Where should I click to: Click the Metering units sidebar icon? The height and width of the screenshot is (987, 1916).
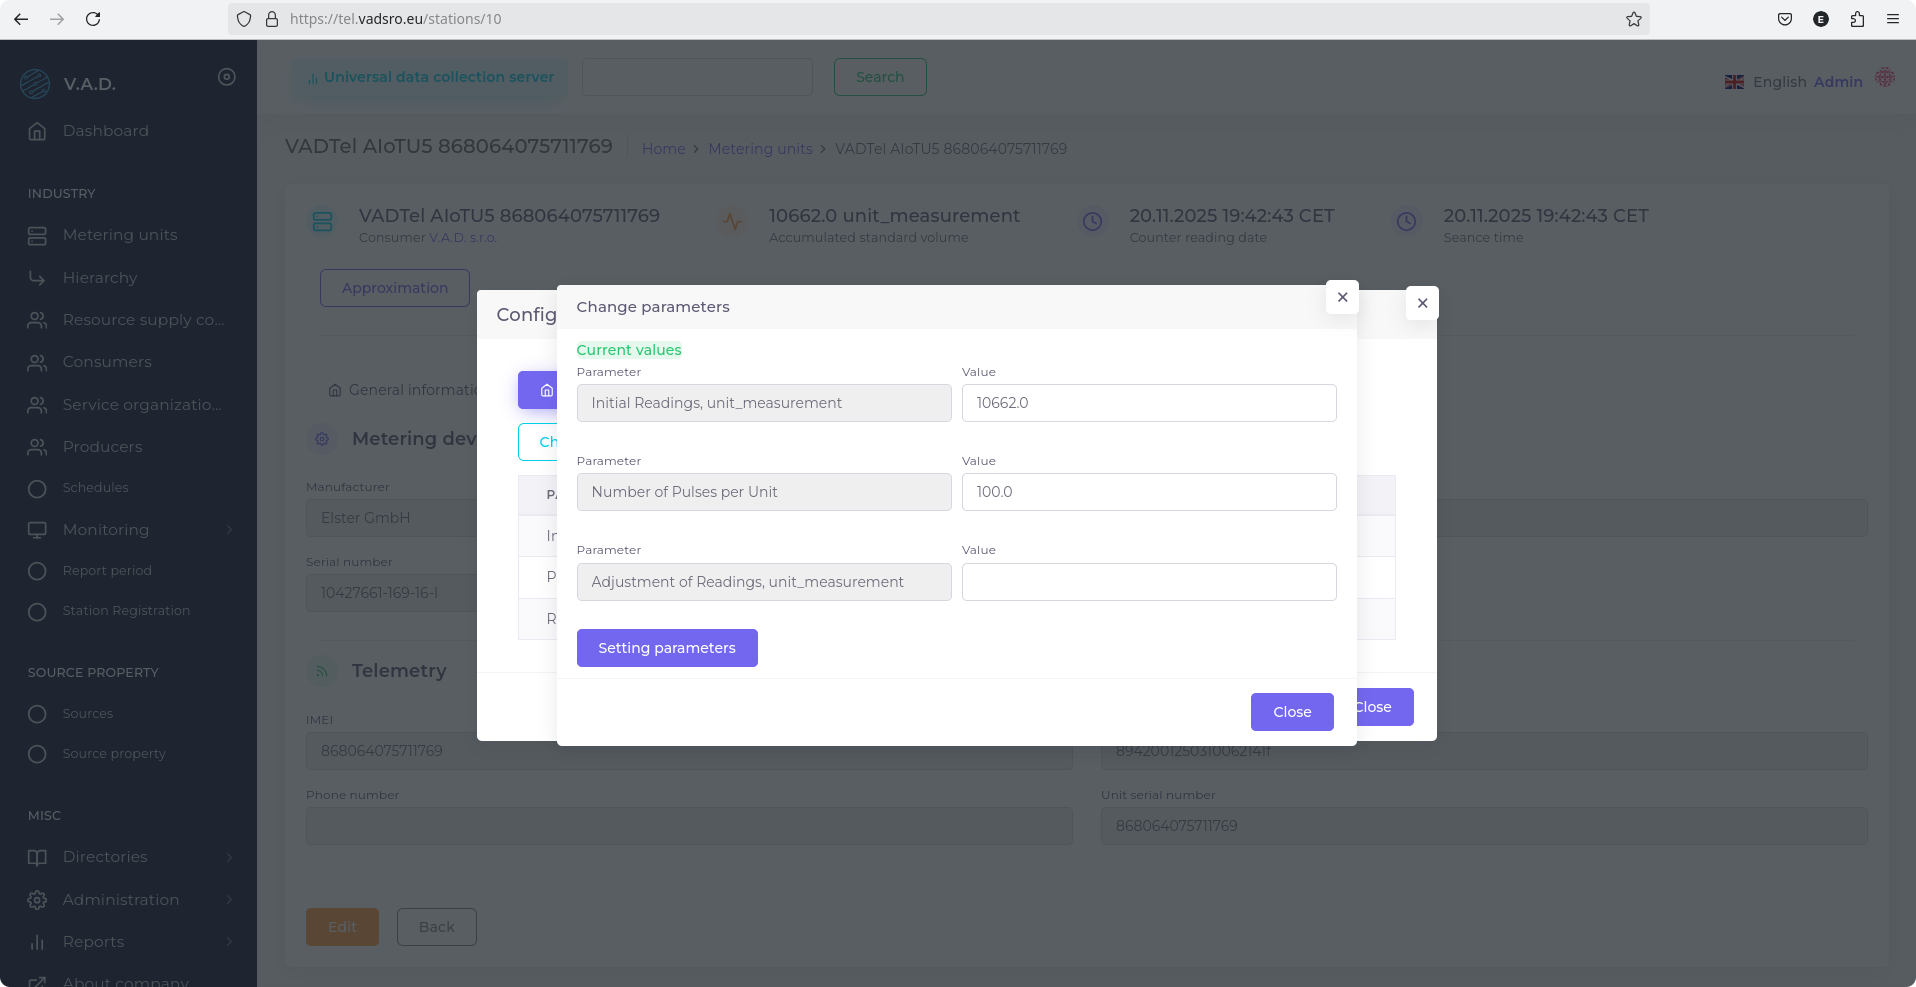point(37,235)
